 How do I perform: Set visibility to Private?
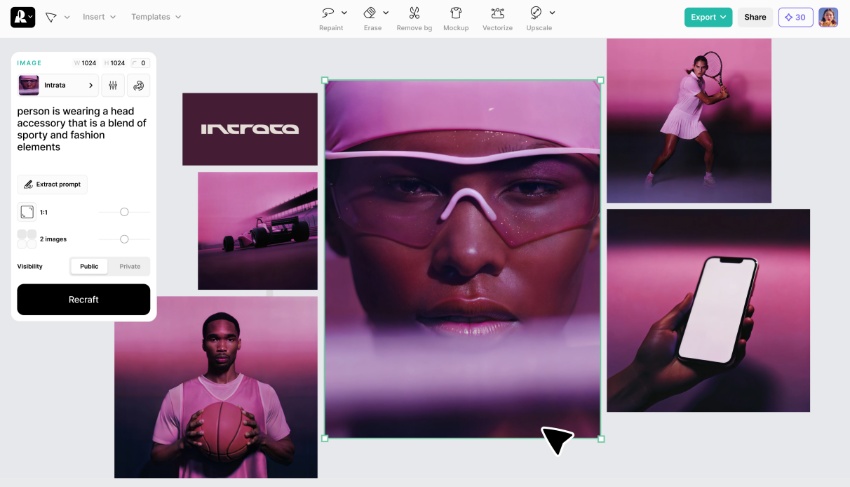(x=130, y=266)
